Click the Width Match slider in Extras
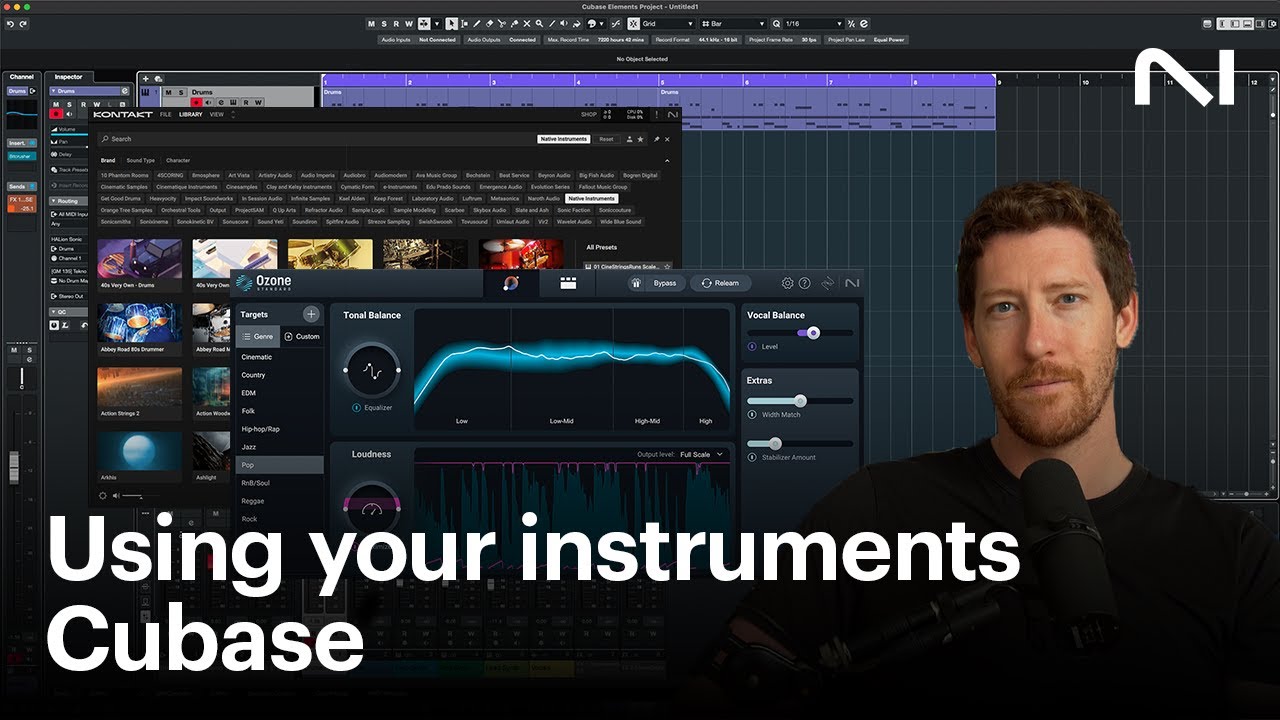This screenshot has height=720, width=1280. (800, 400)
